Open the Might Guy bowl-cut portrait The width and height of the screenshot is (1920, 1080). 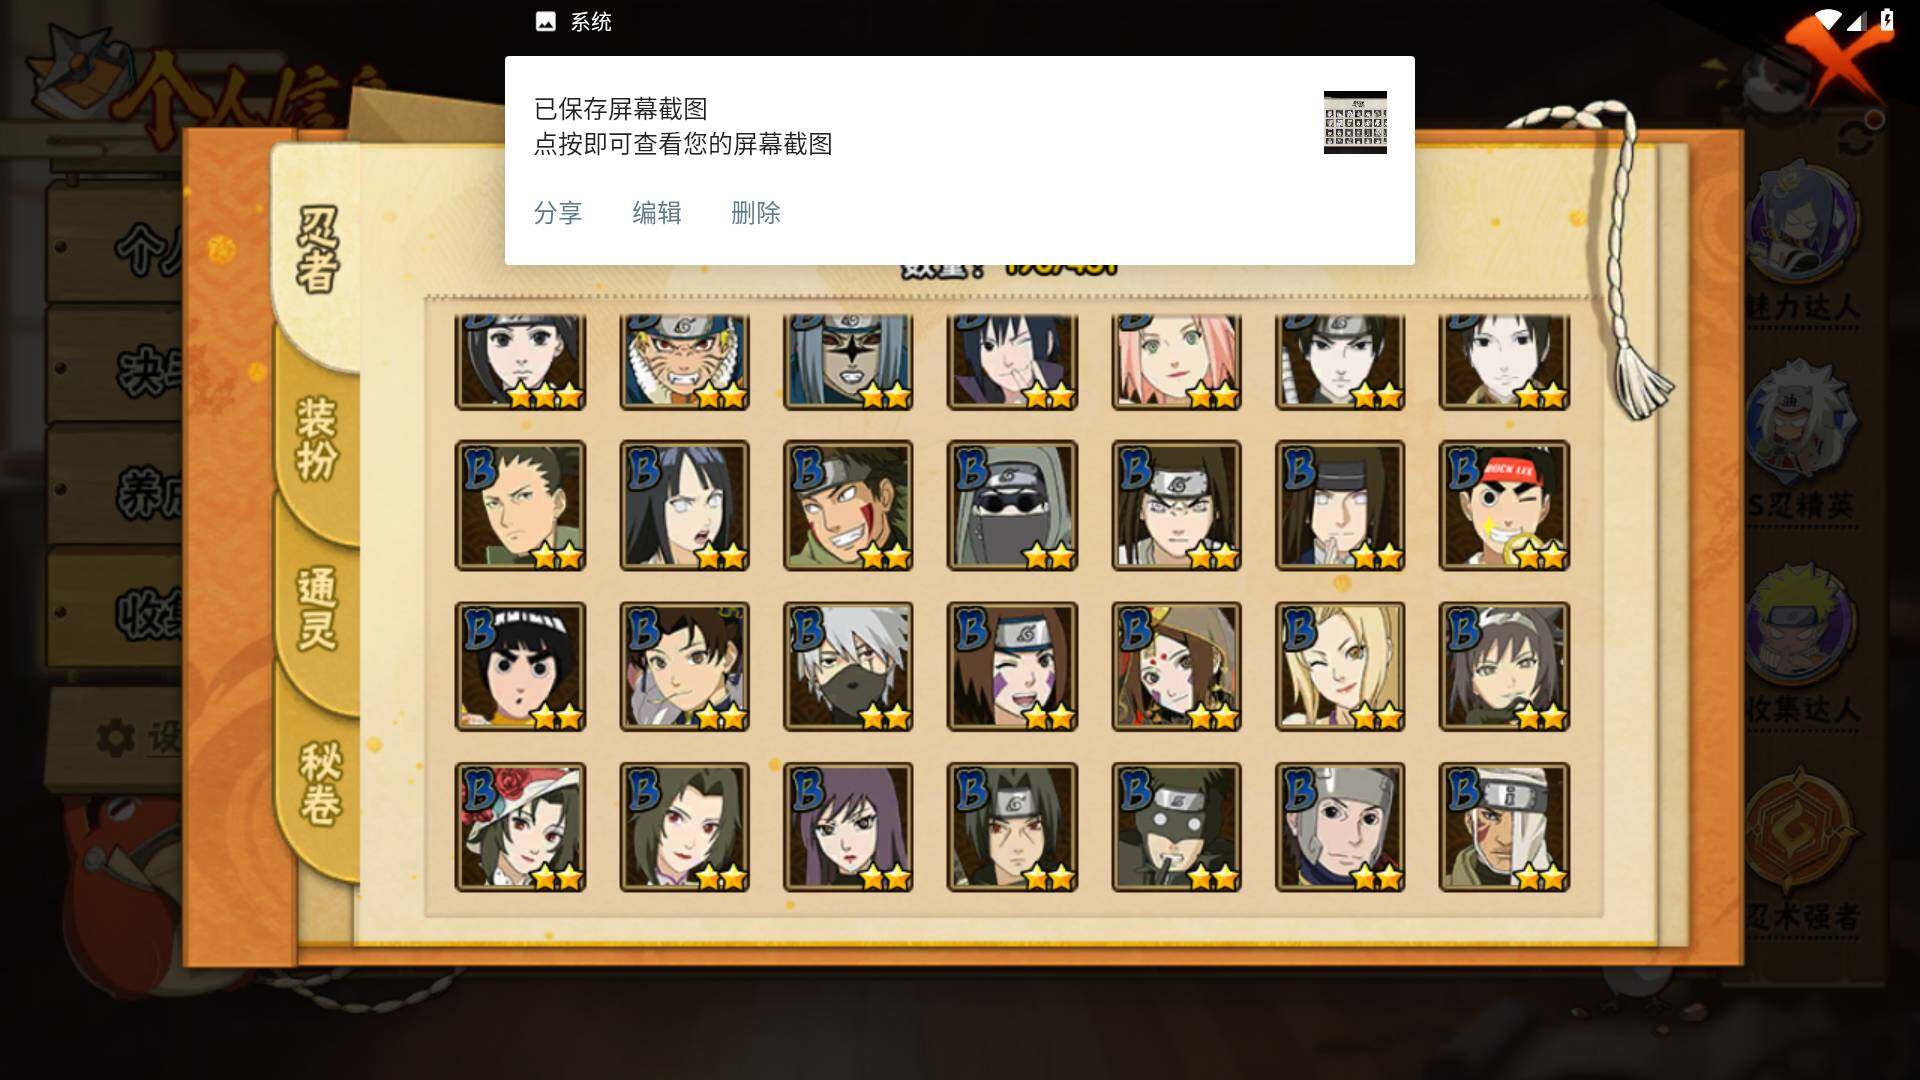click(x=520, y=666)
